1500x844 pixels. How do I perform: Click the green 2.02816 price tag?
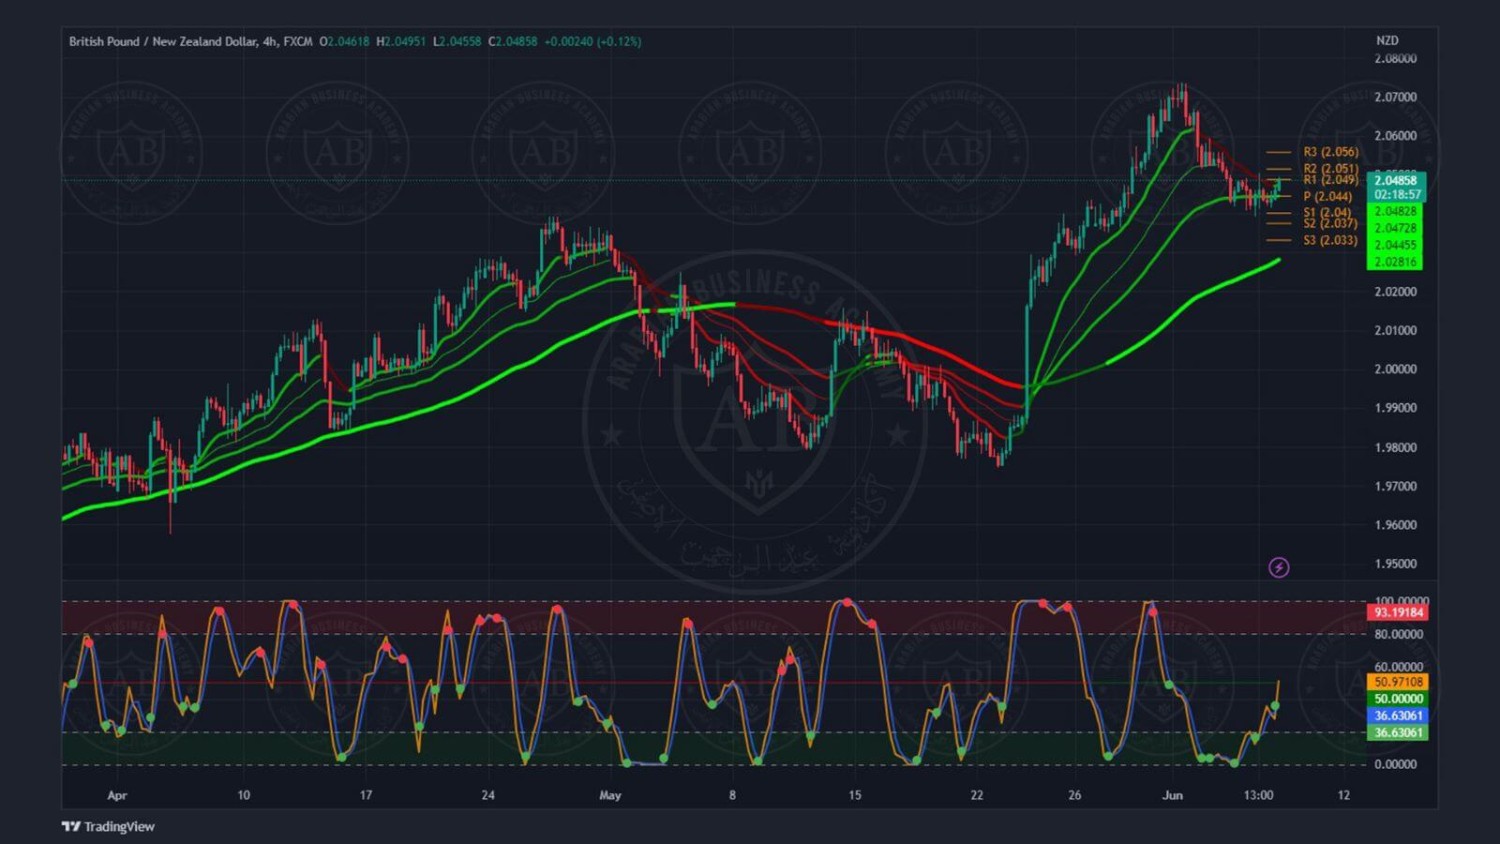tap(1395, 262)
